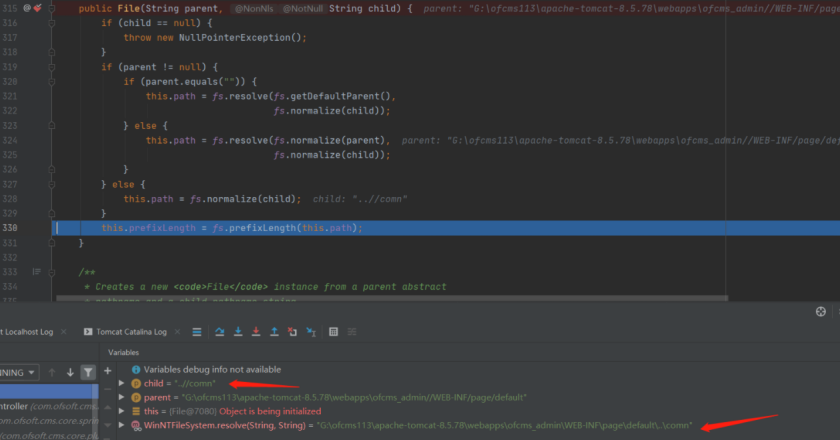The image size is (840, 440).
Task: Toggle rendered doc icon at line 333
Action: pos(36,272)
